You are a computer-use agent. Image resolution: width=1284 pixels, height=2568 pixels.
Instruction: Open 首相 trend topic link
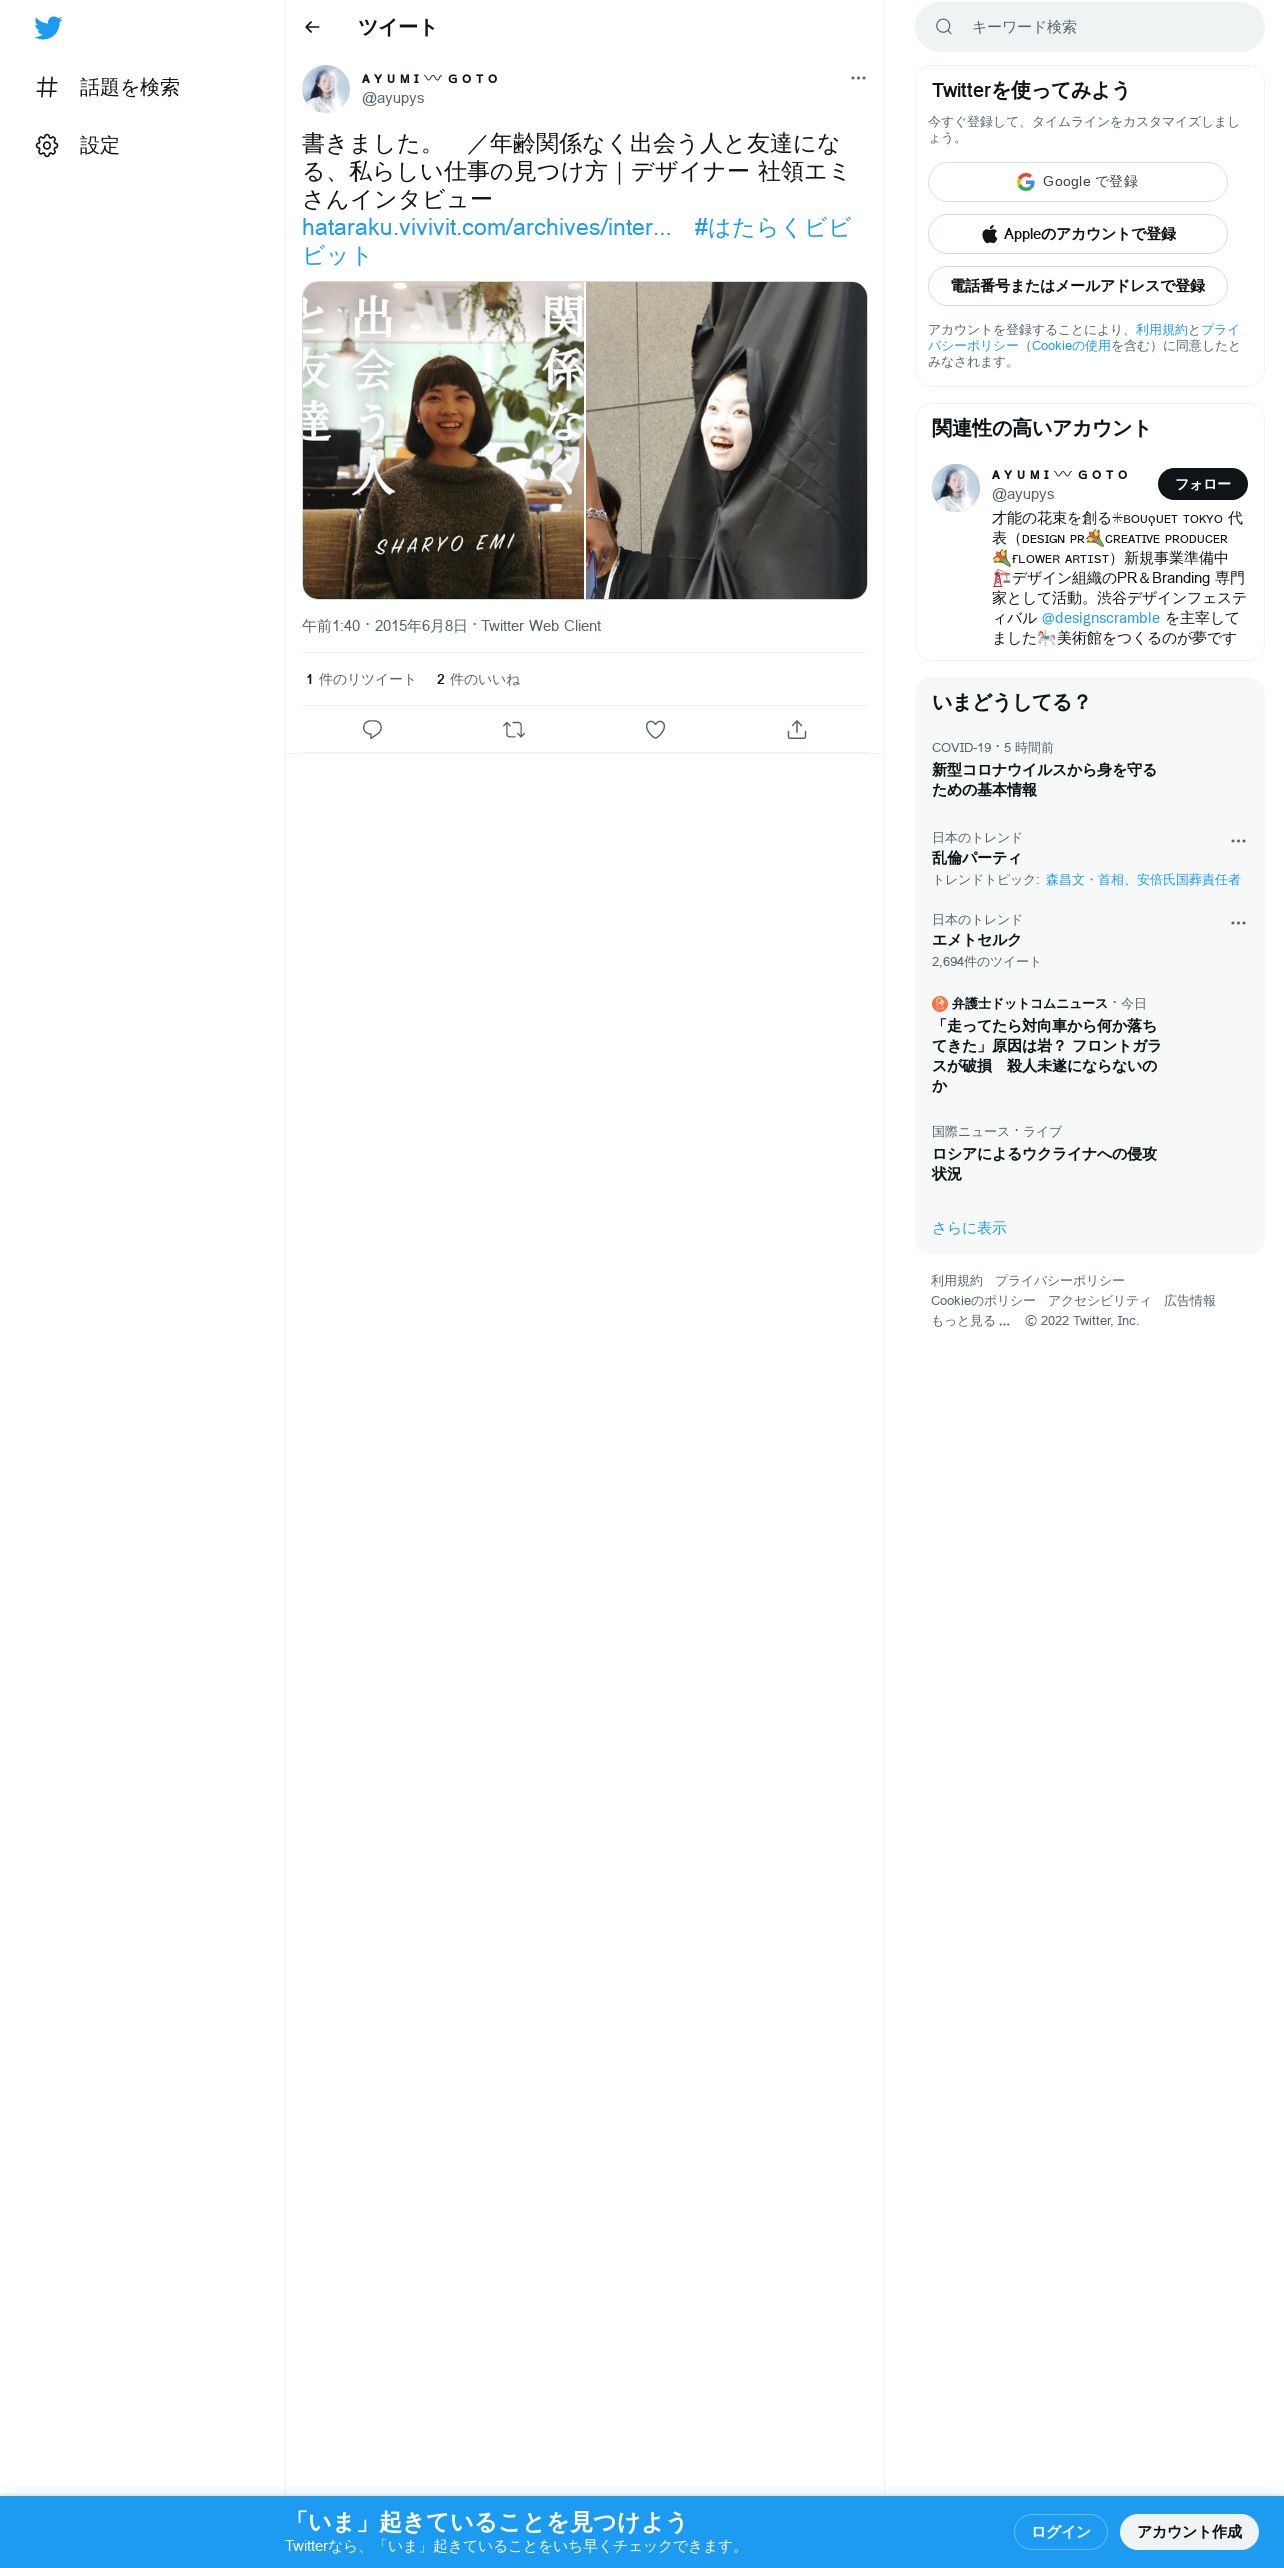(1111, 880)
